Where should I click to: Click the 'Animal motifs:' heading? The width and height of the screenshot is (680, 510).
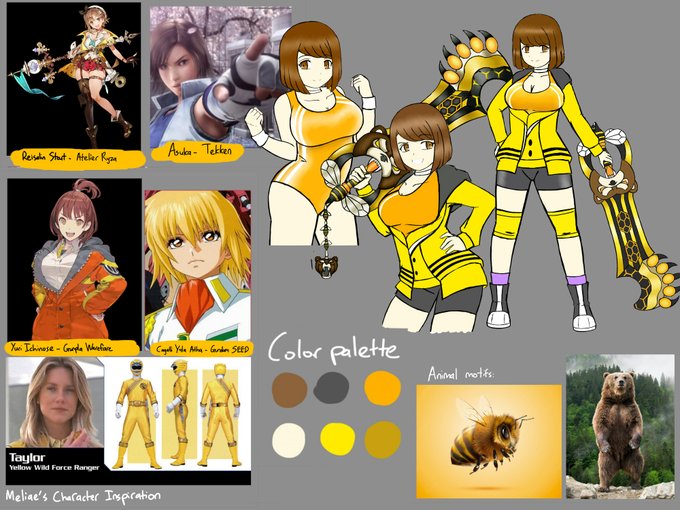(x=461, y=373)
